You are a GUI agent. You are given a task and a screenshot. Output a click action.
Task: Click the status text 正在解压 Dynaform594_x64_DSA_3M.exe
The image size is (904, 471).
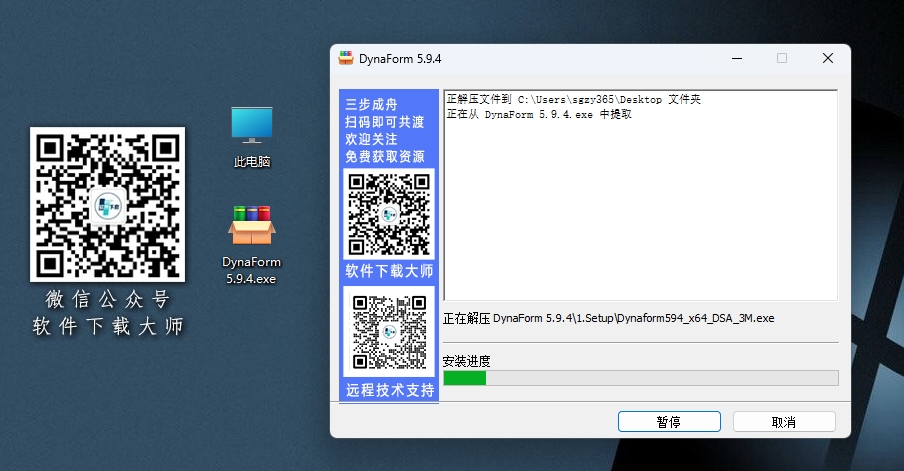[608, 318]
